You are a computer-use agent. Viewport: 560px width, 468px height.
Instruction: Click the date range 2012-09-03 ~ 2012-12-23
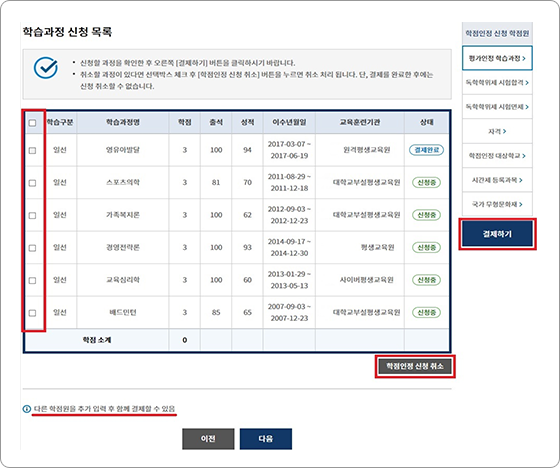(x=289, y=215)
